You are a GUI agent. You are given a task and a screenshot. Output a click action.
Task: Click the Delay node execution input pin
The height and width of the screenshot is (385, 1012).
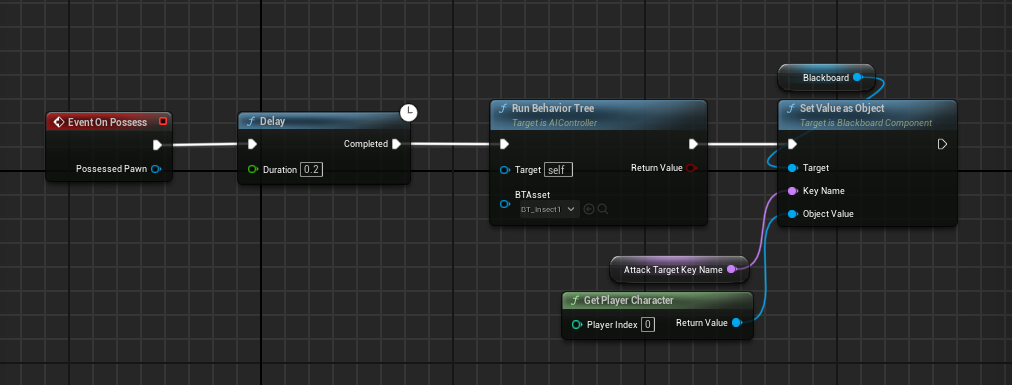(x=252, y=144)
